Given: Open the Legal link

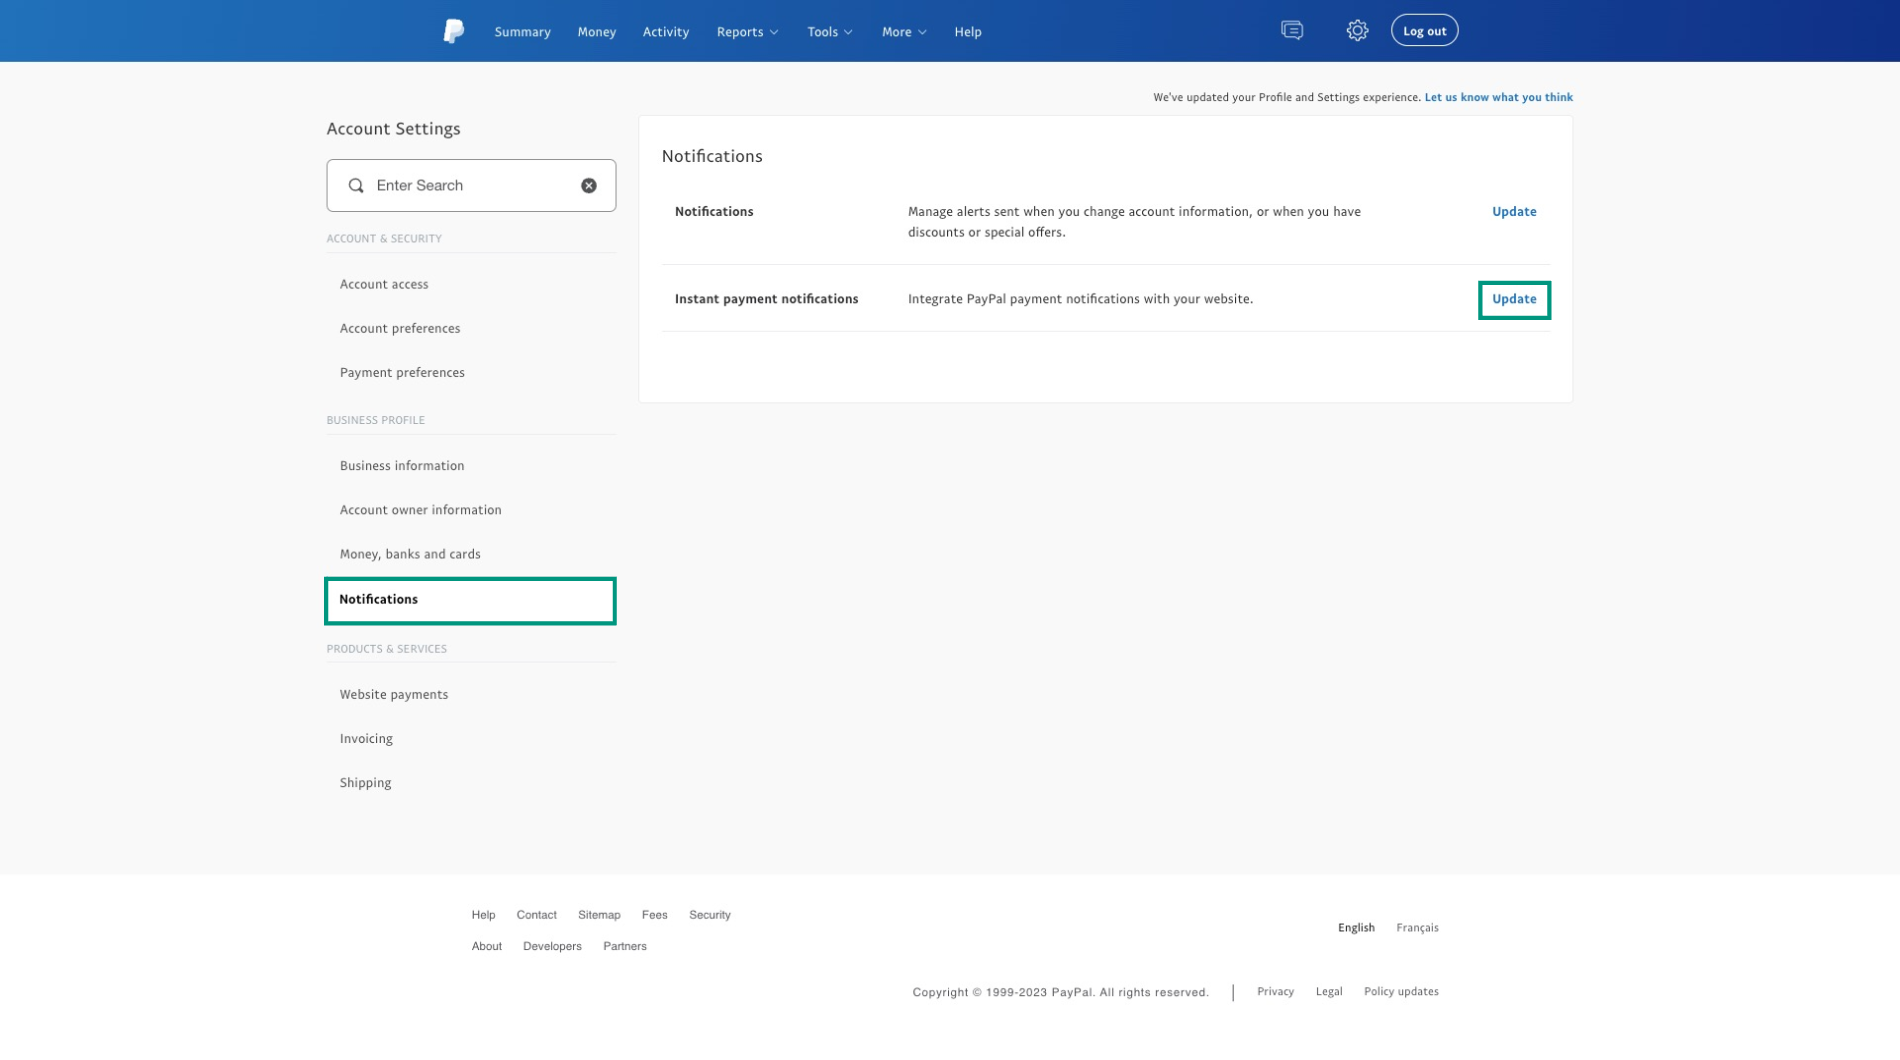Looking at the screenshot, I should tap(1329, 991).
